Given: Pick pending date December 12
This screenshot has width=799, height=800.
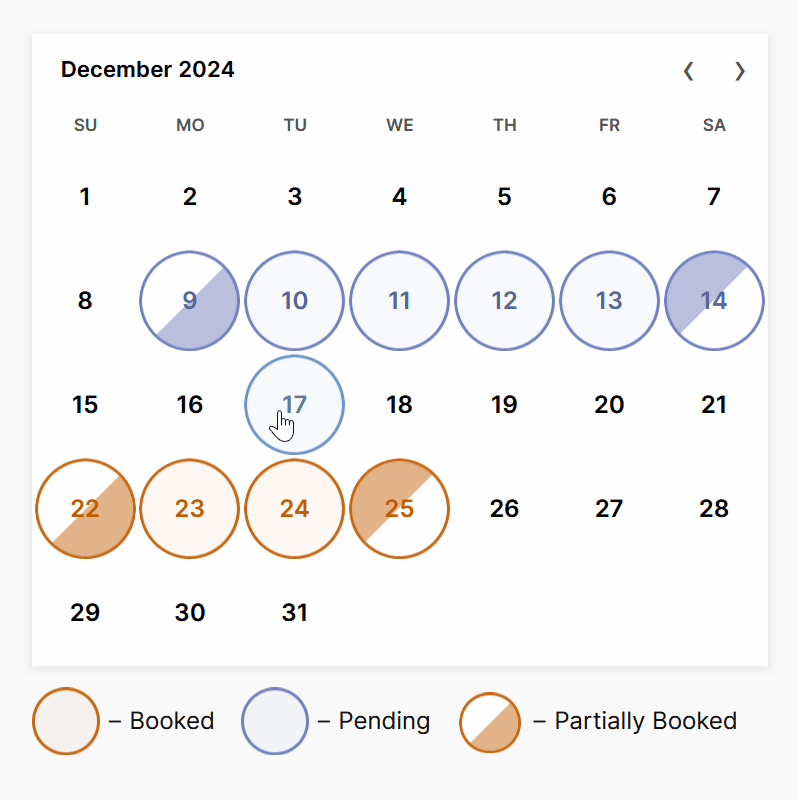Looking at the screenshot, I should click(504, 301).
